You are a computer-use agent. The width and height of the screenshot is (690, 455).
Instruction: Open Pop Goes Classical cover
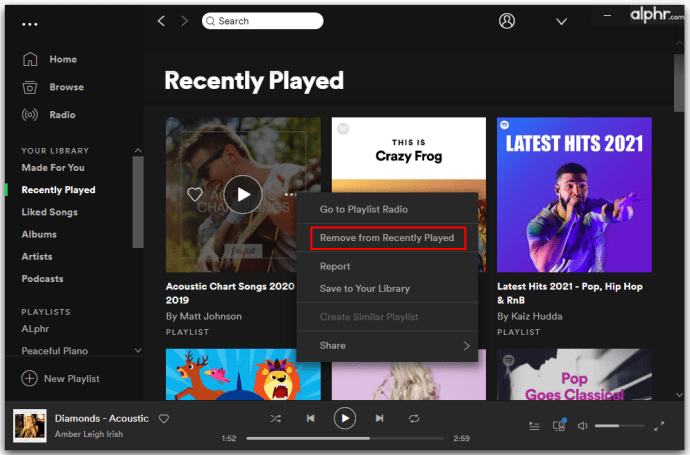coord(574,374)
